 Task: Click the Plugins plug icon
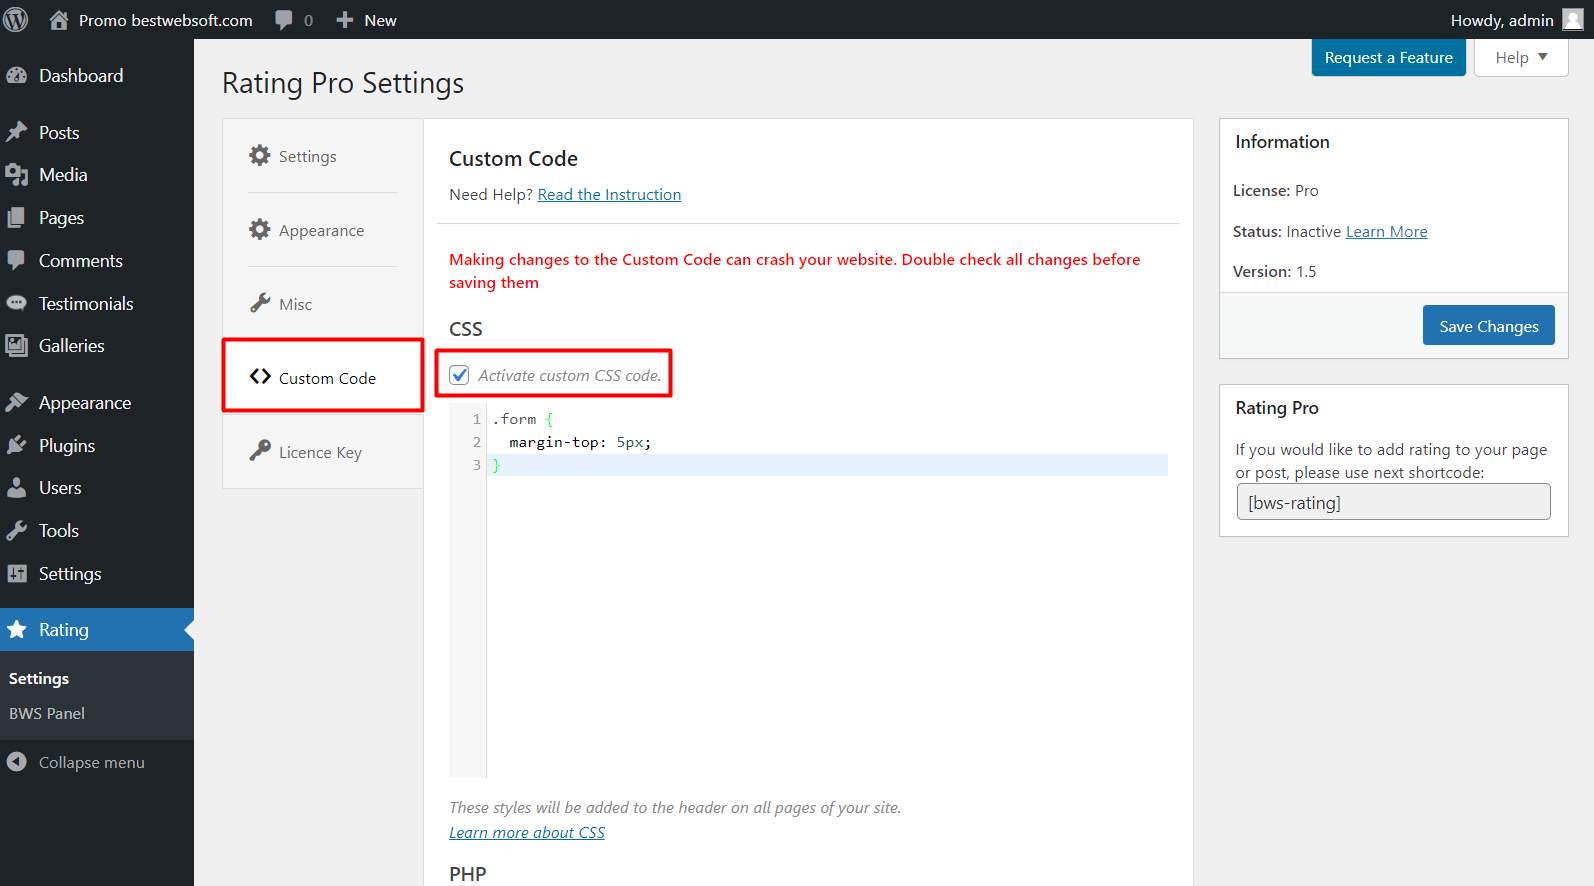coord(17,445)
